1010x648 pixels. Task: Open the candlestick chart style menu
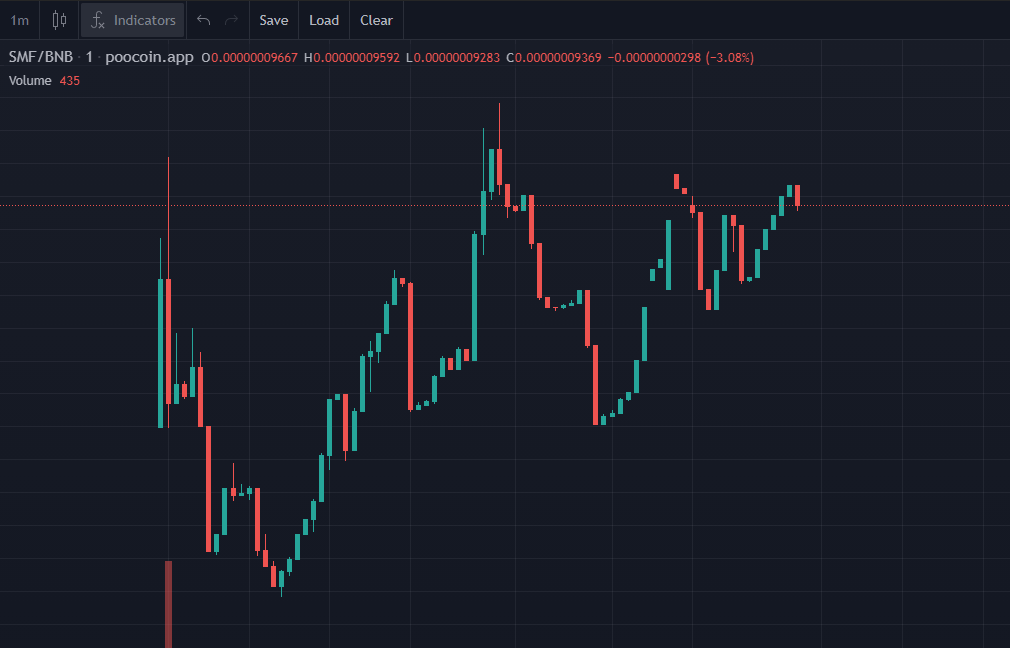(x=59, y=20)
